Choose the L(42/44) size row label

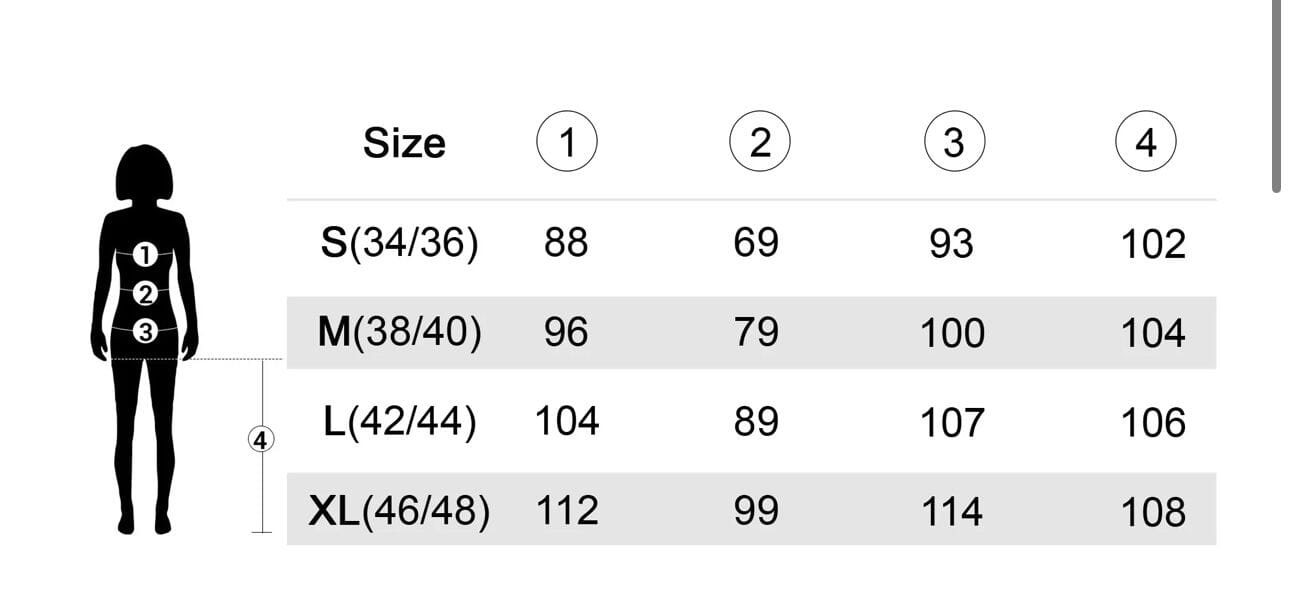(400, 422)
